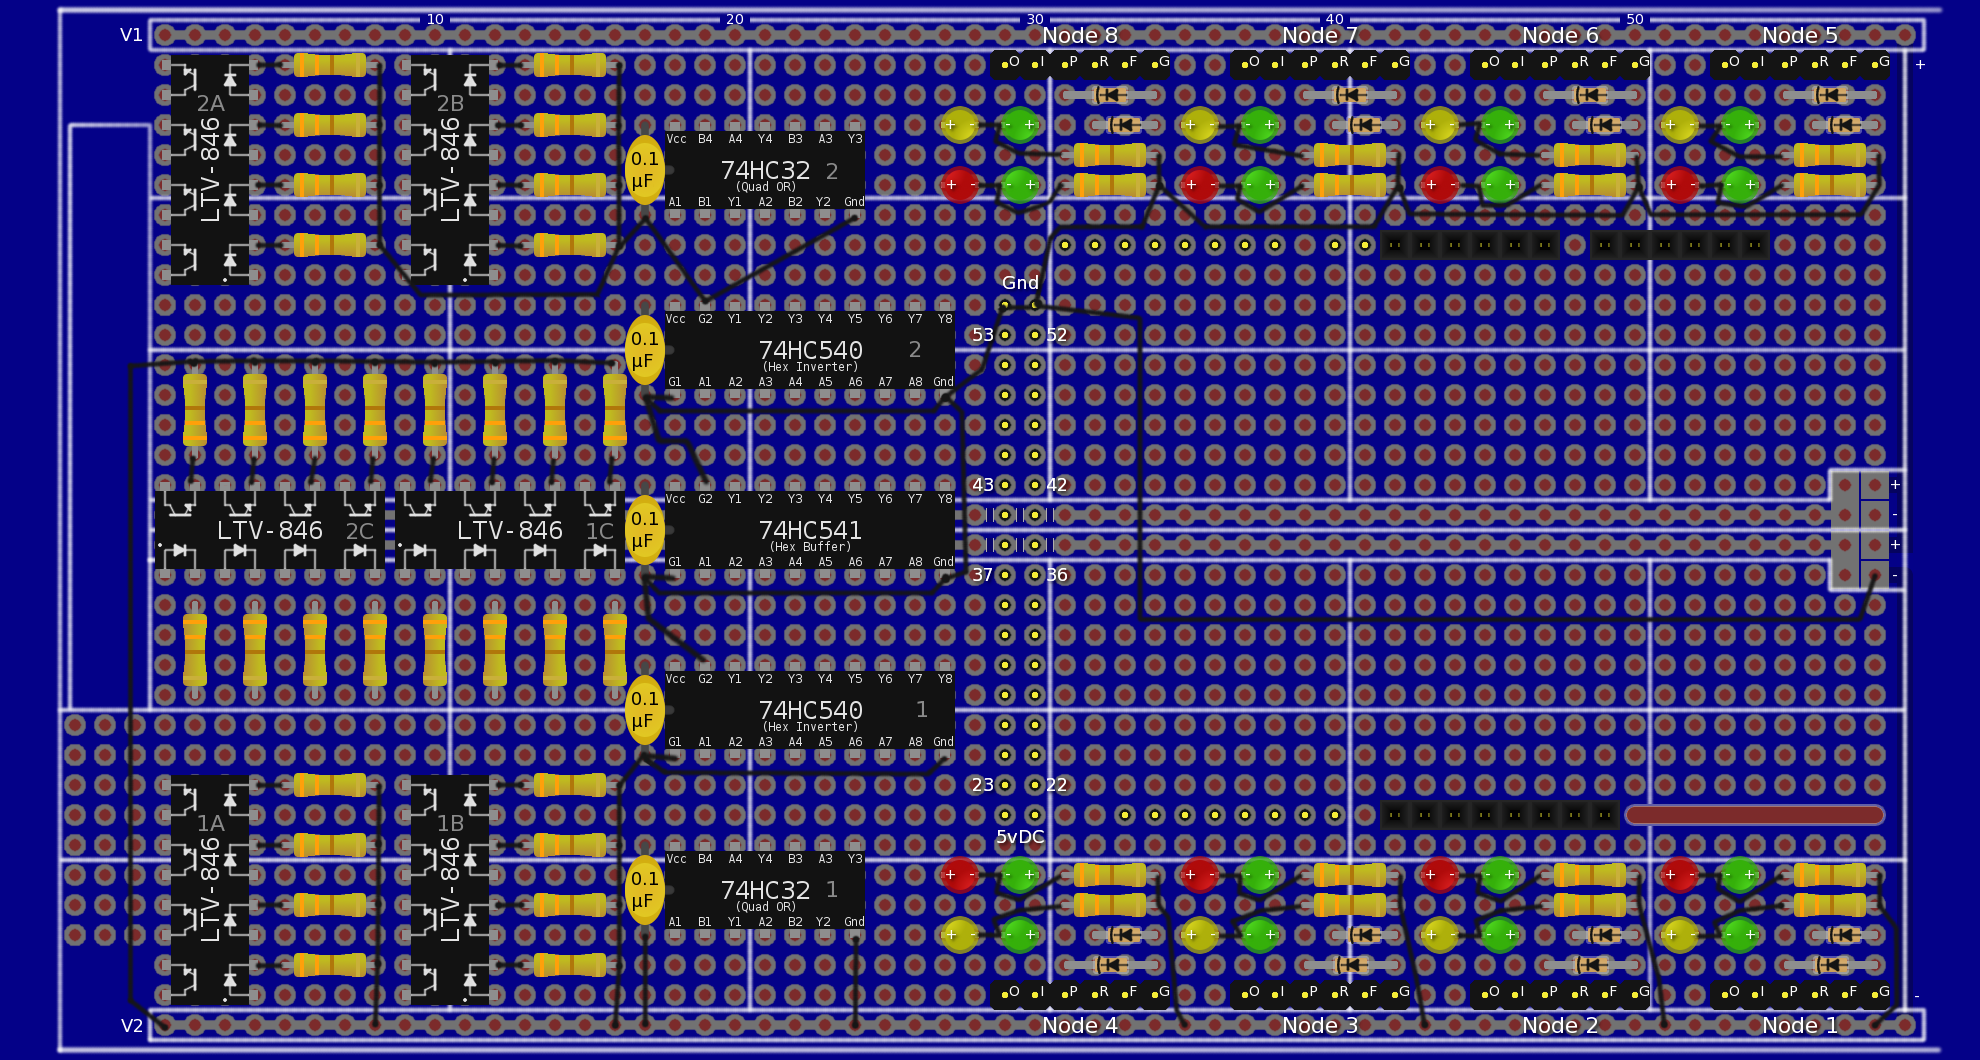1980x1060 pixels.
Task: Click the 74HC32 Quad OR chip numbered 2
Action: tap(765, 171)
